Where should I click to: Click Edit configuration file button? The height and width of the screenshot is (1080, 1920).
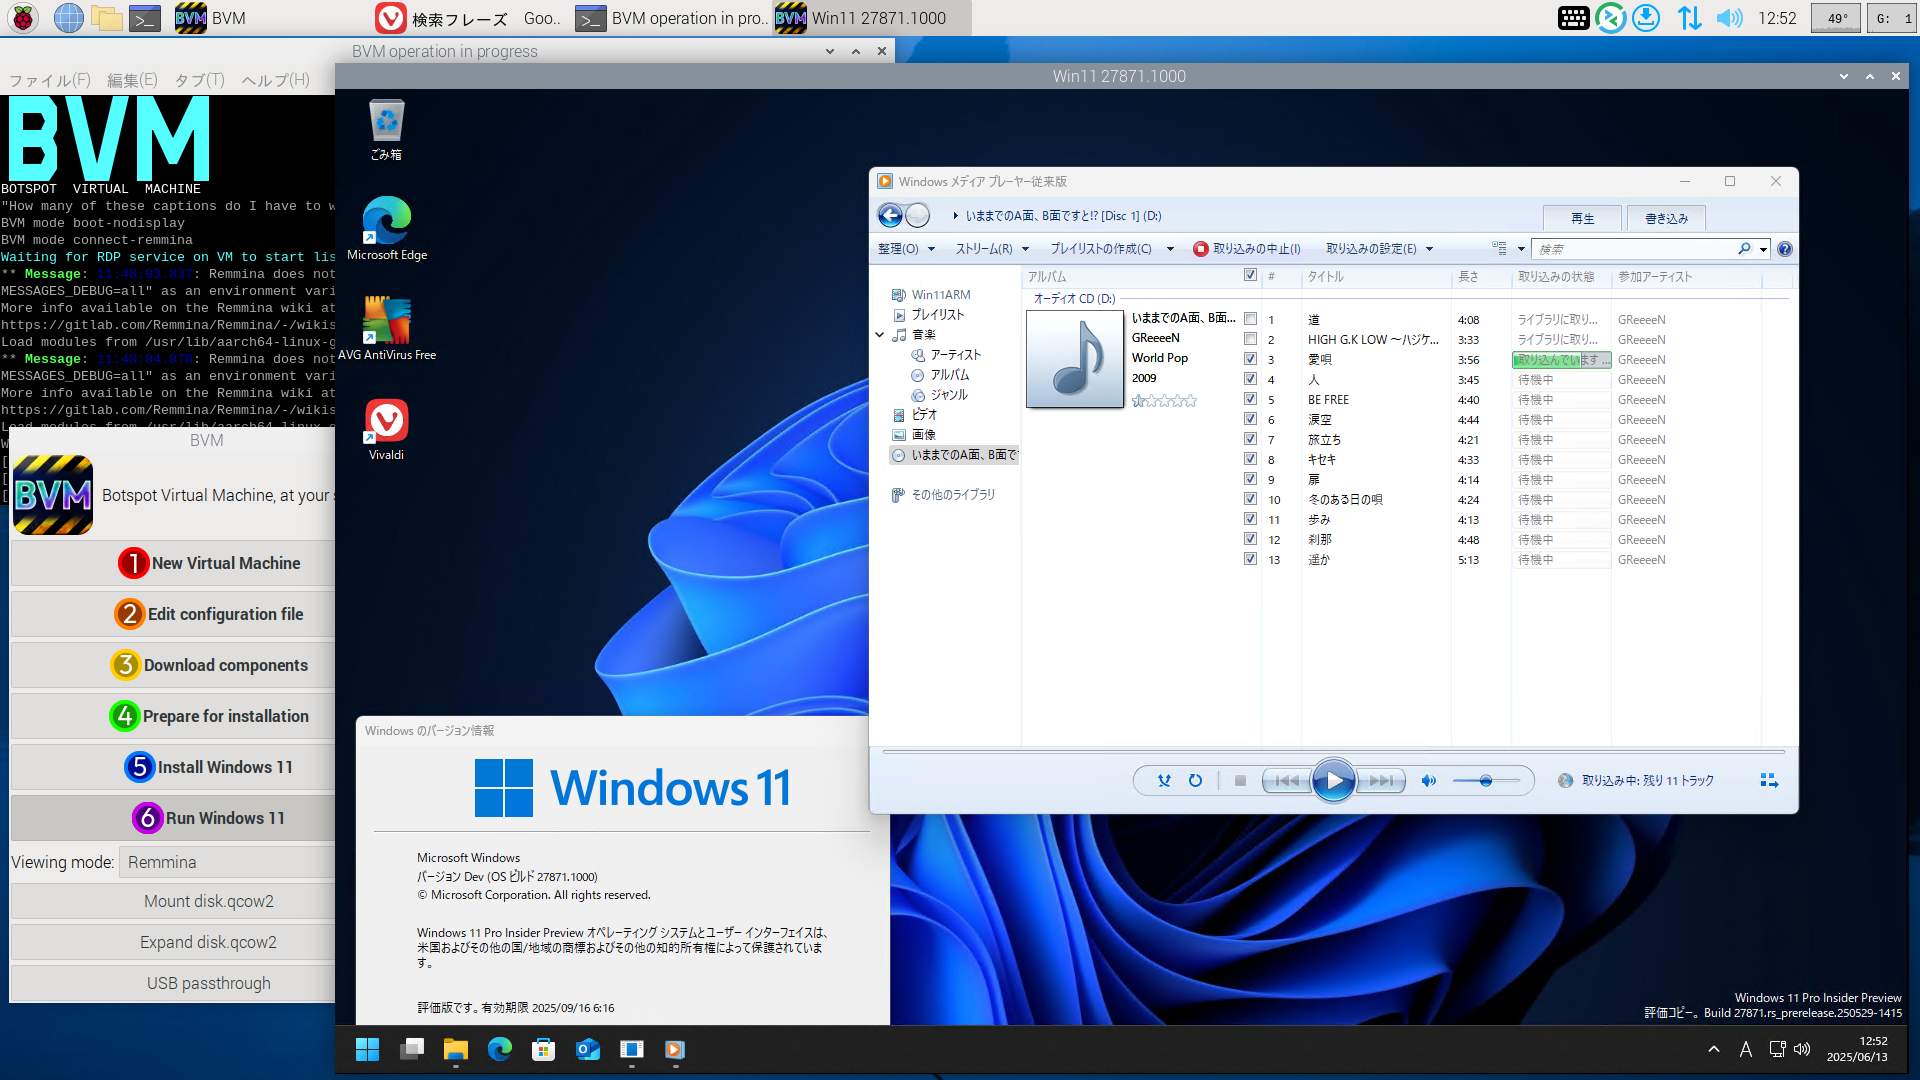tap(172, 614)
